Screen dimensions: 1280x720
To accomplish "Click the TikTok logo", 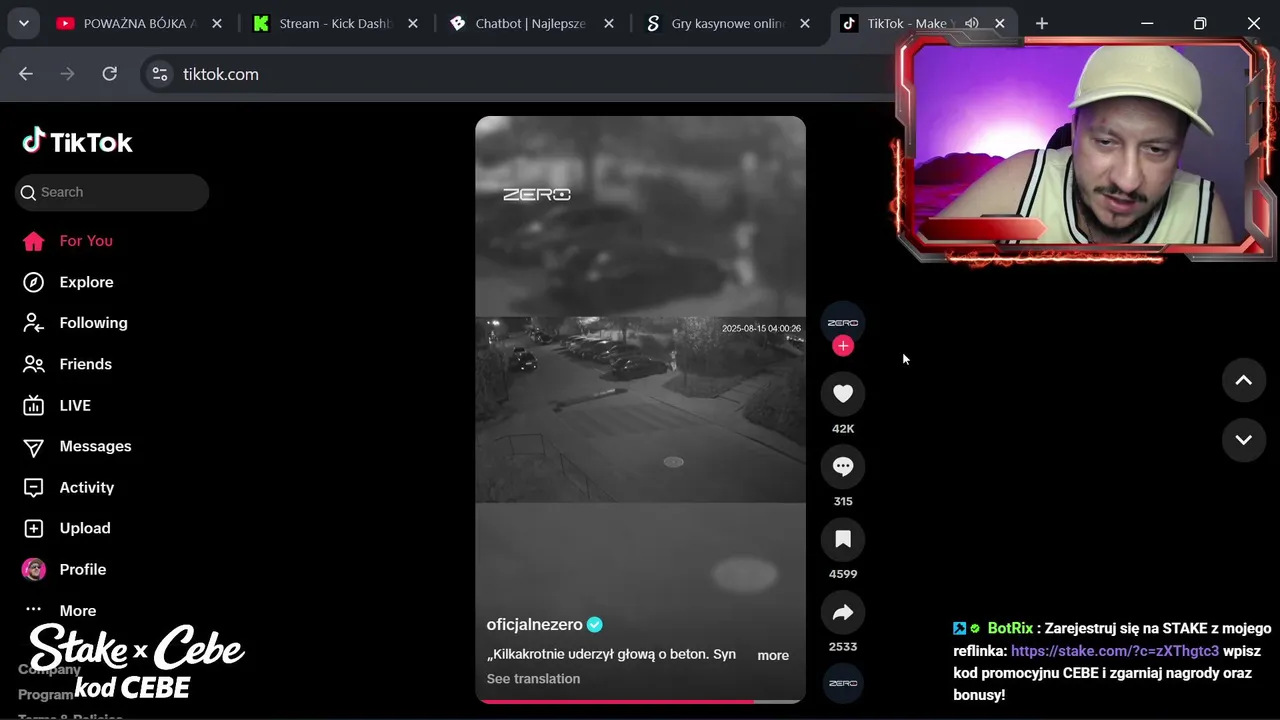I will [x=77, y=142].
